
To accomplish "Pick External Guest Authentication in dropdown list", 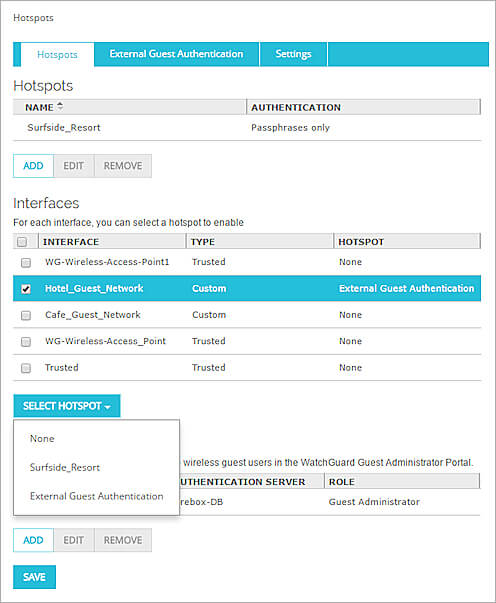I will [96, 496].
